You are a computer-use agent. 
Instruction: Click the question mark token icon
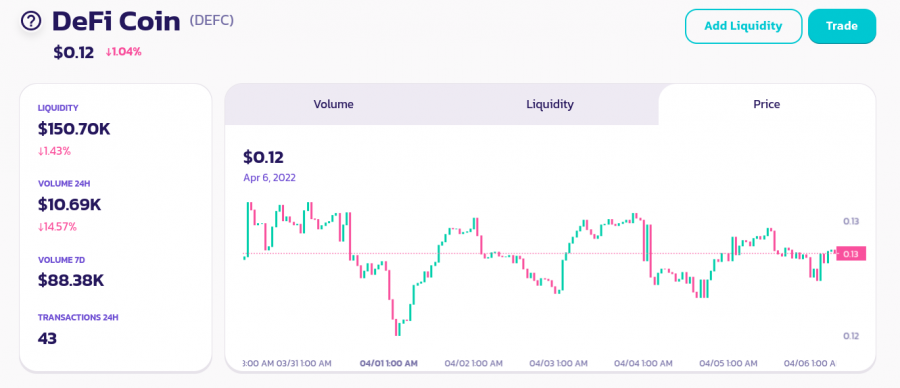tap(31, 21)
